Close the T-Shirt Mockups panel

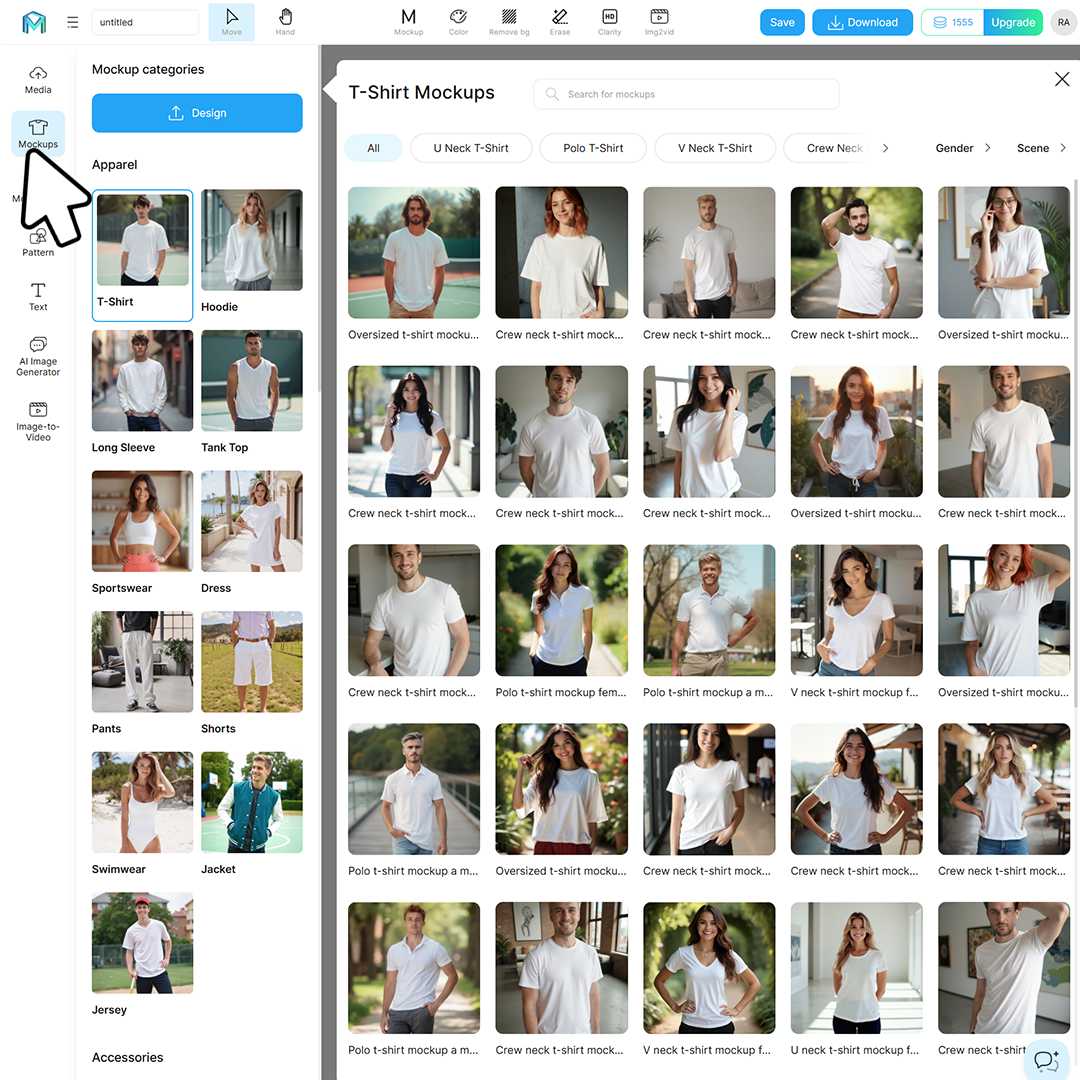pyautogui.click(x=1061, y=79)
